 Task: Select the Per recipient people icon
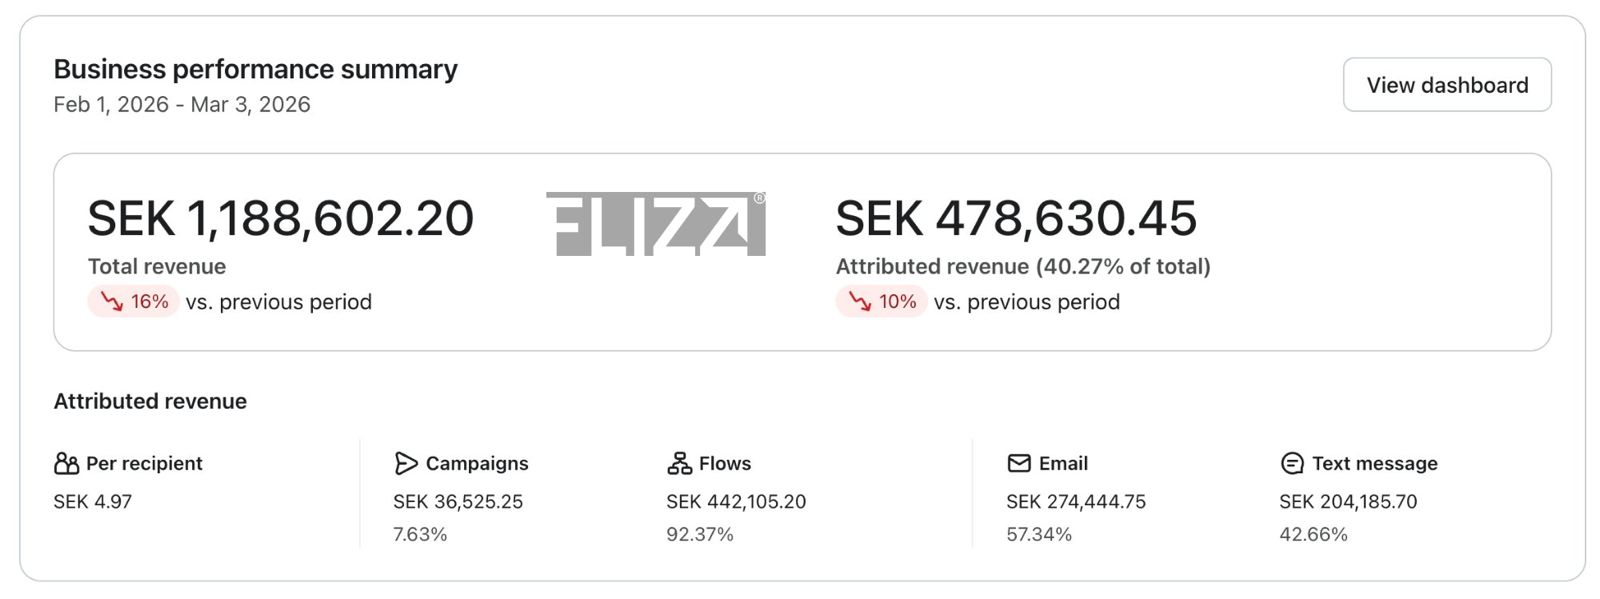click(x=68, y=463)
